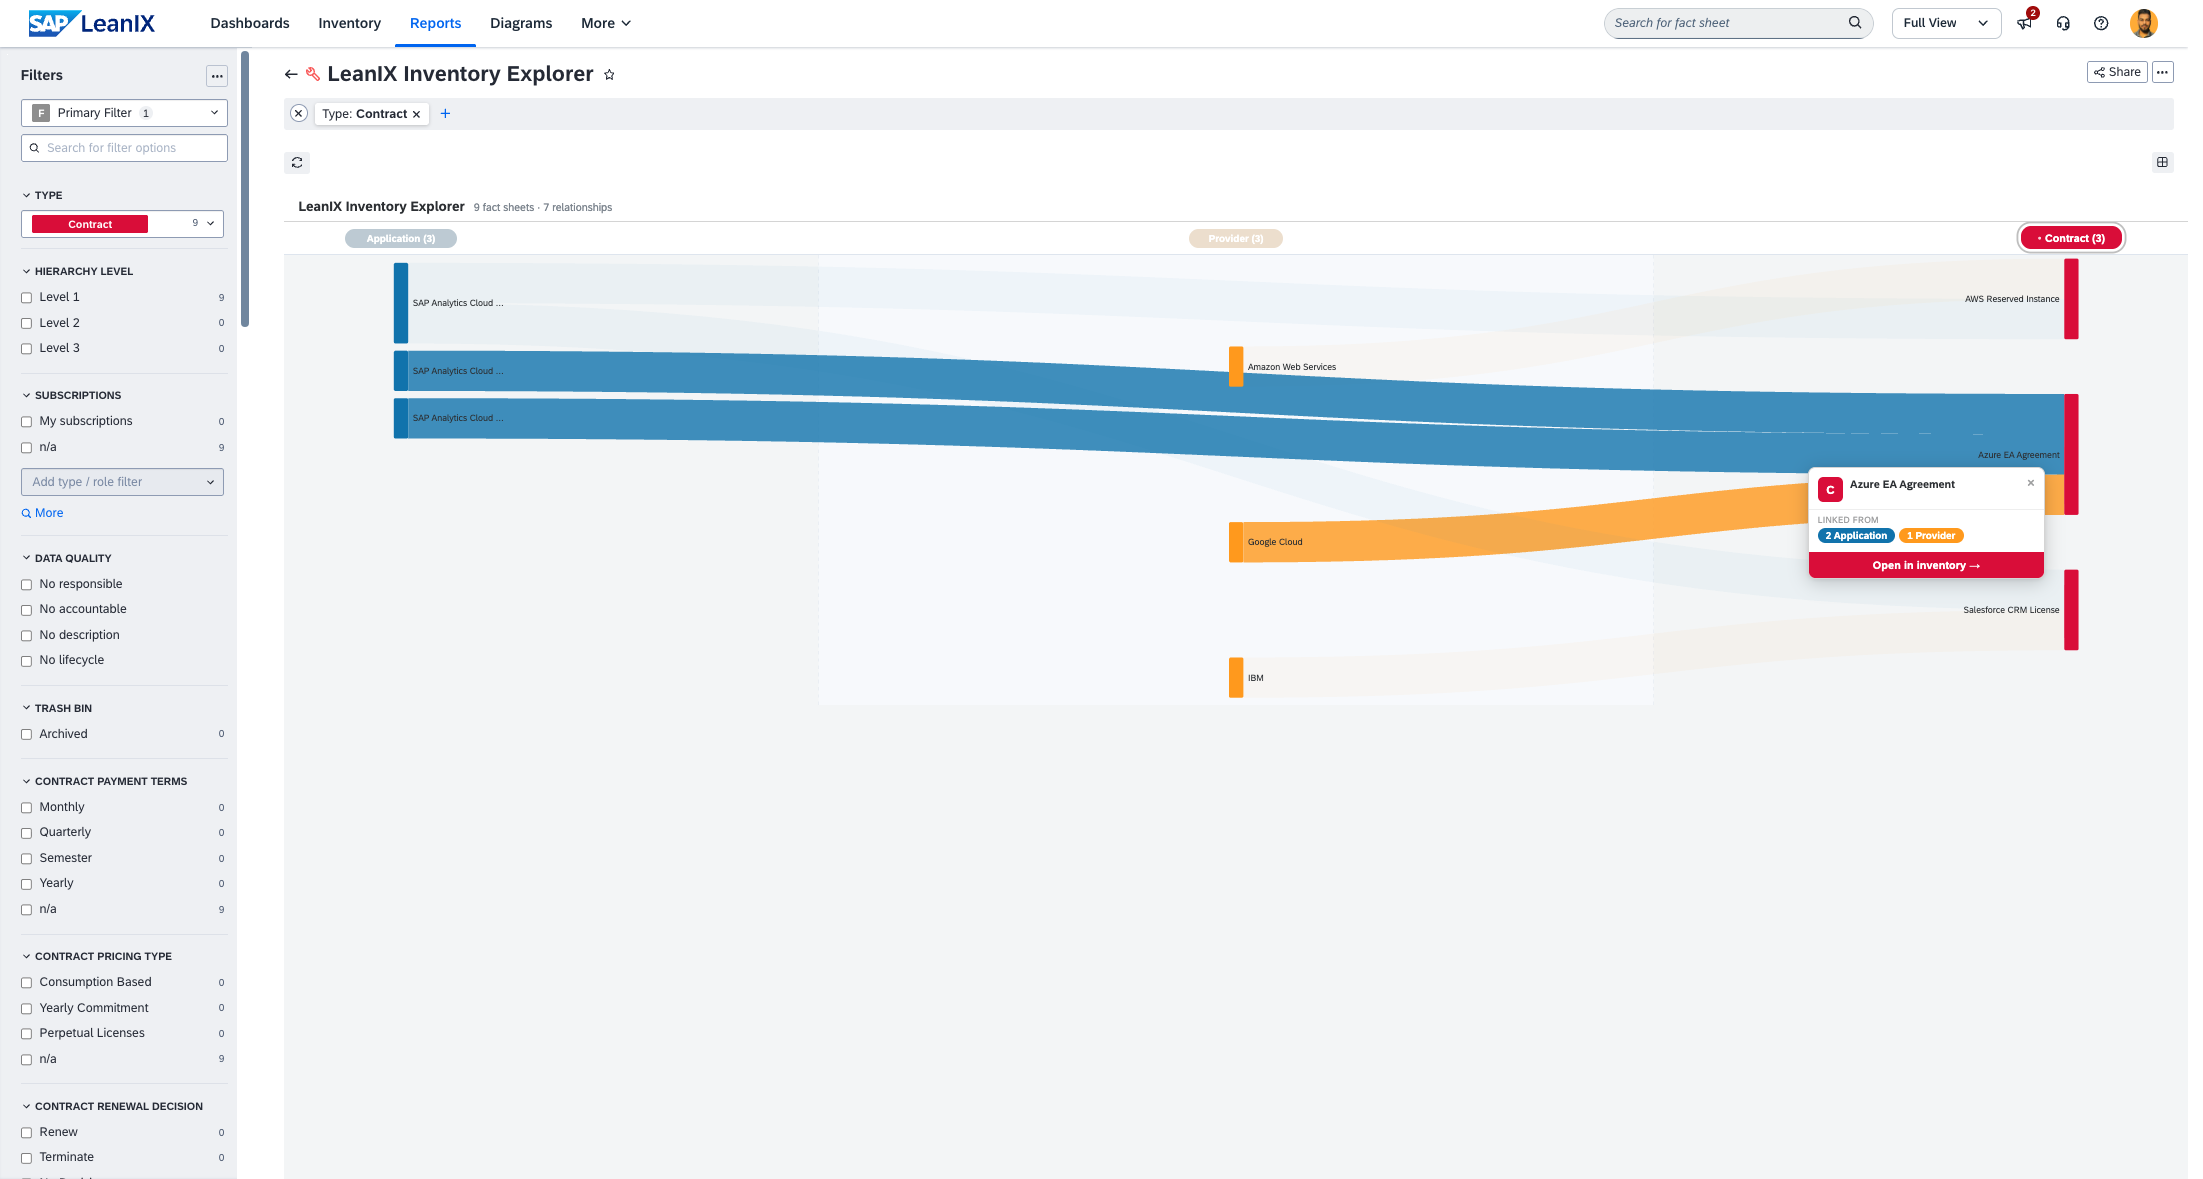Click the Share button

pos(2117,72)
